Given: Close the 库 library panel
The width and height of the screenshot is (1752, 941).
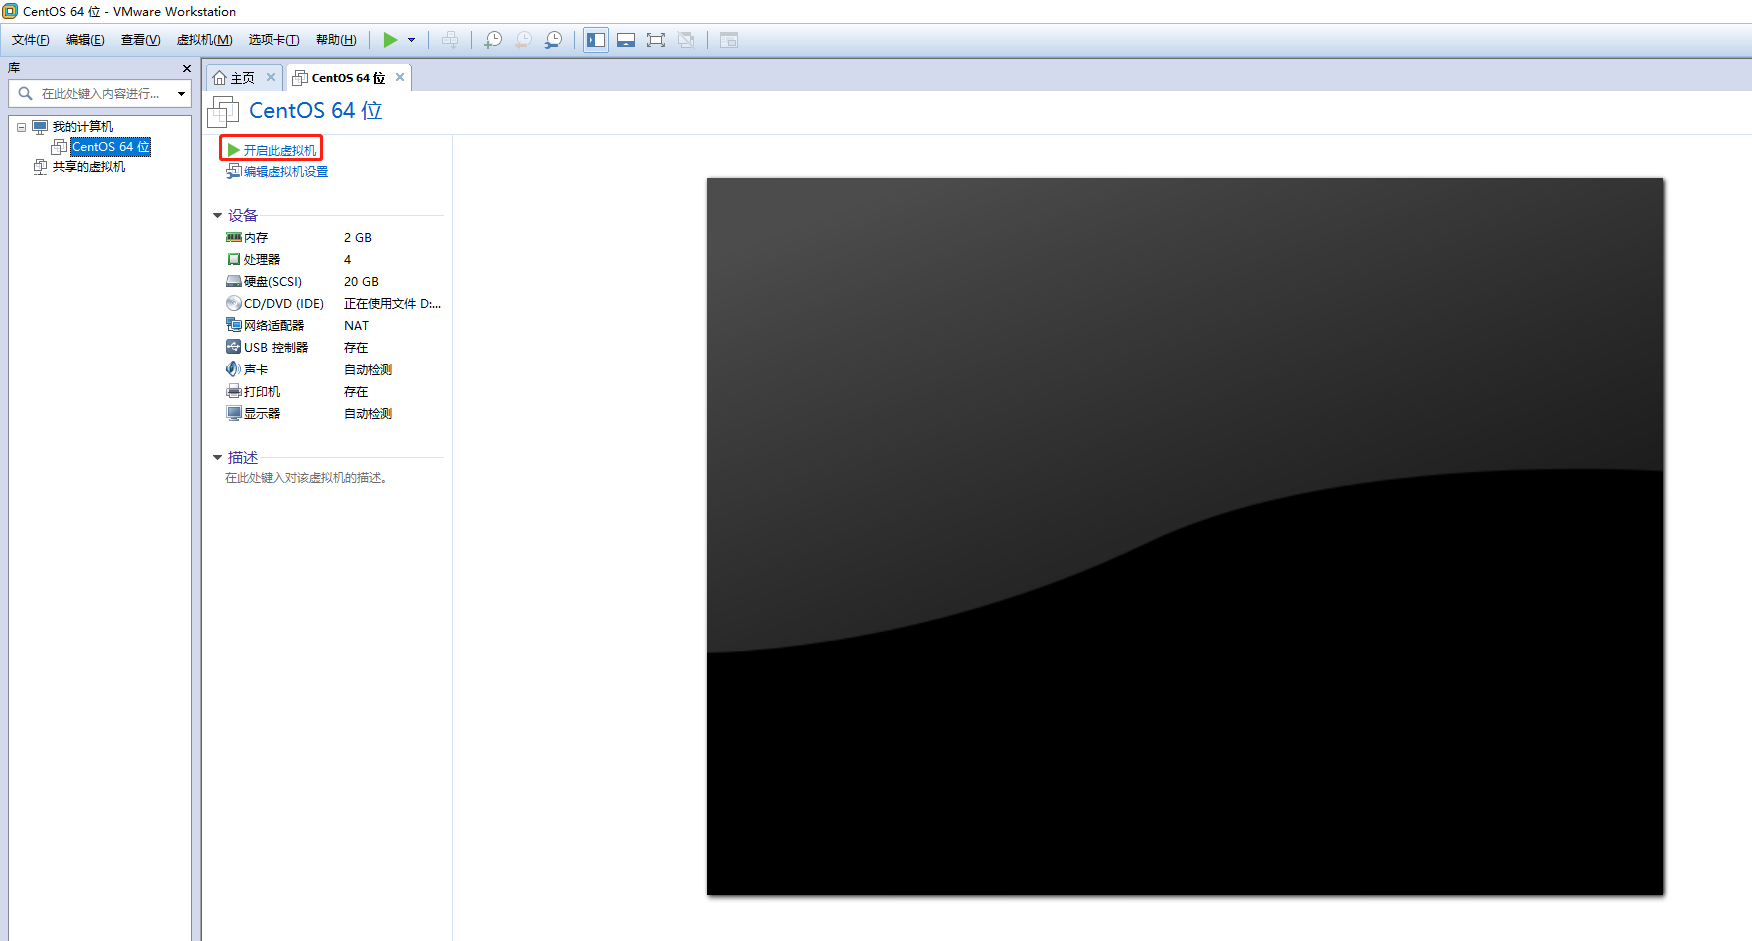Looking at the screenshot, I should 186,68.
